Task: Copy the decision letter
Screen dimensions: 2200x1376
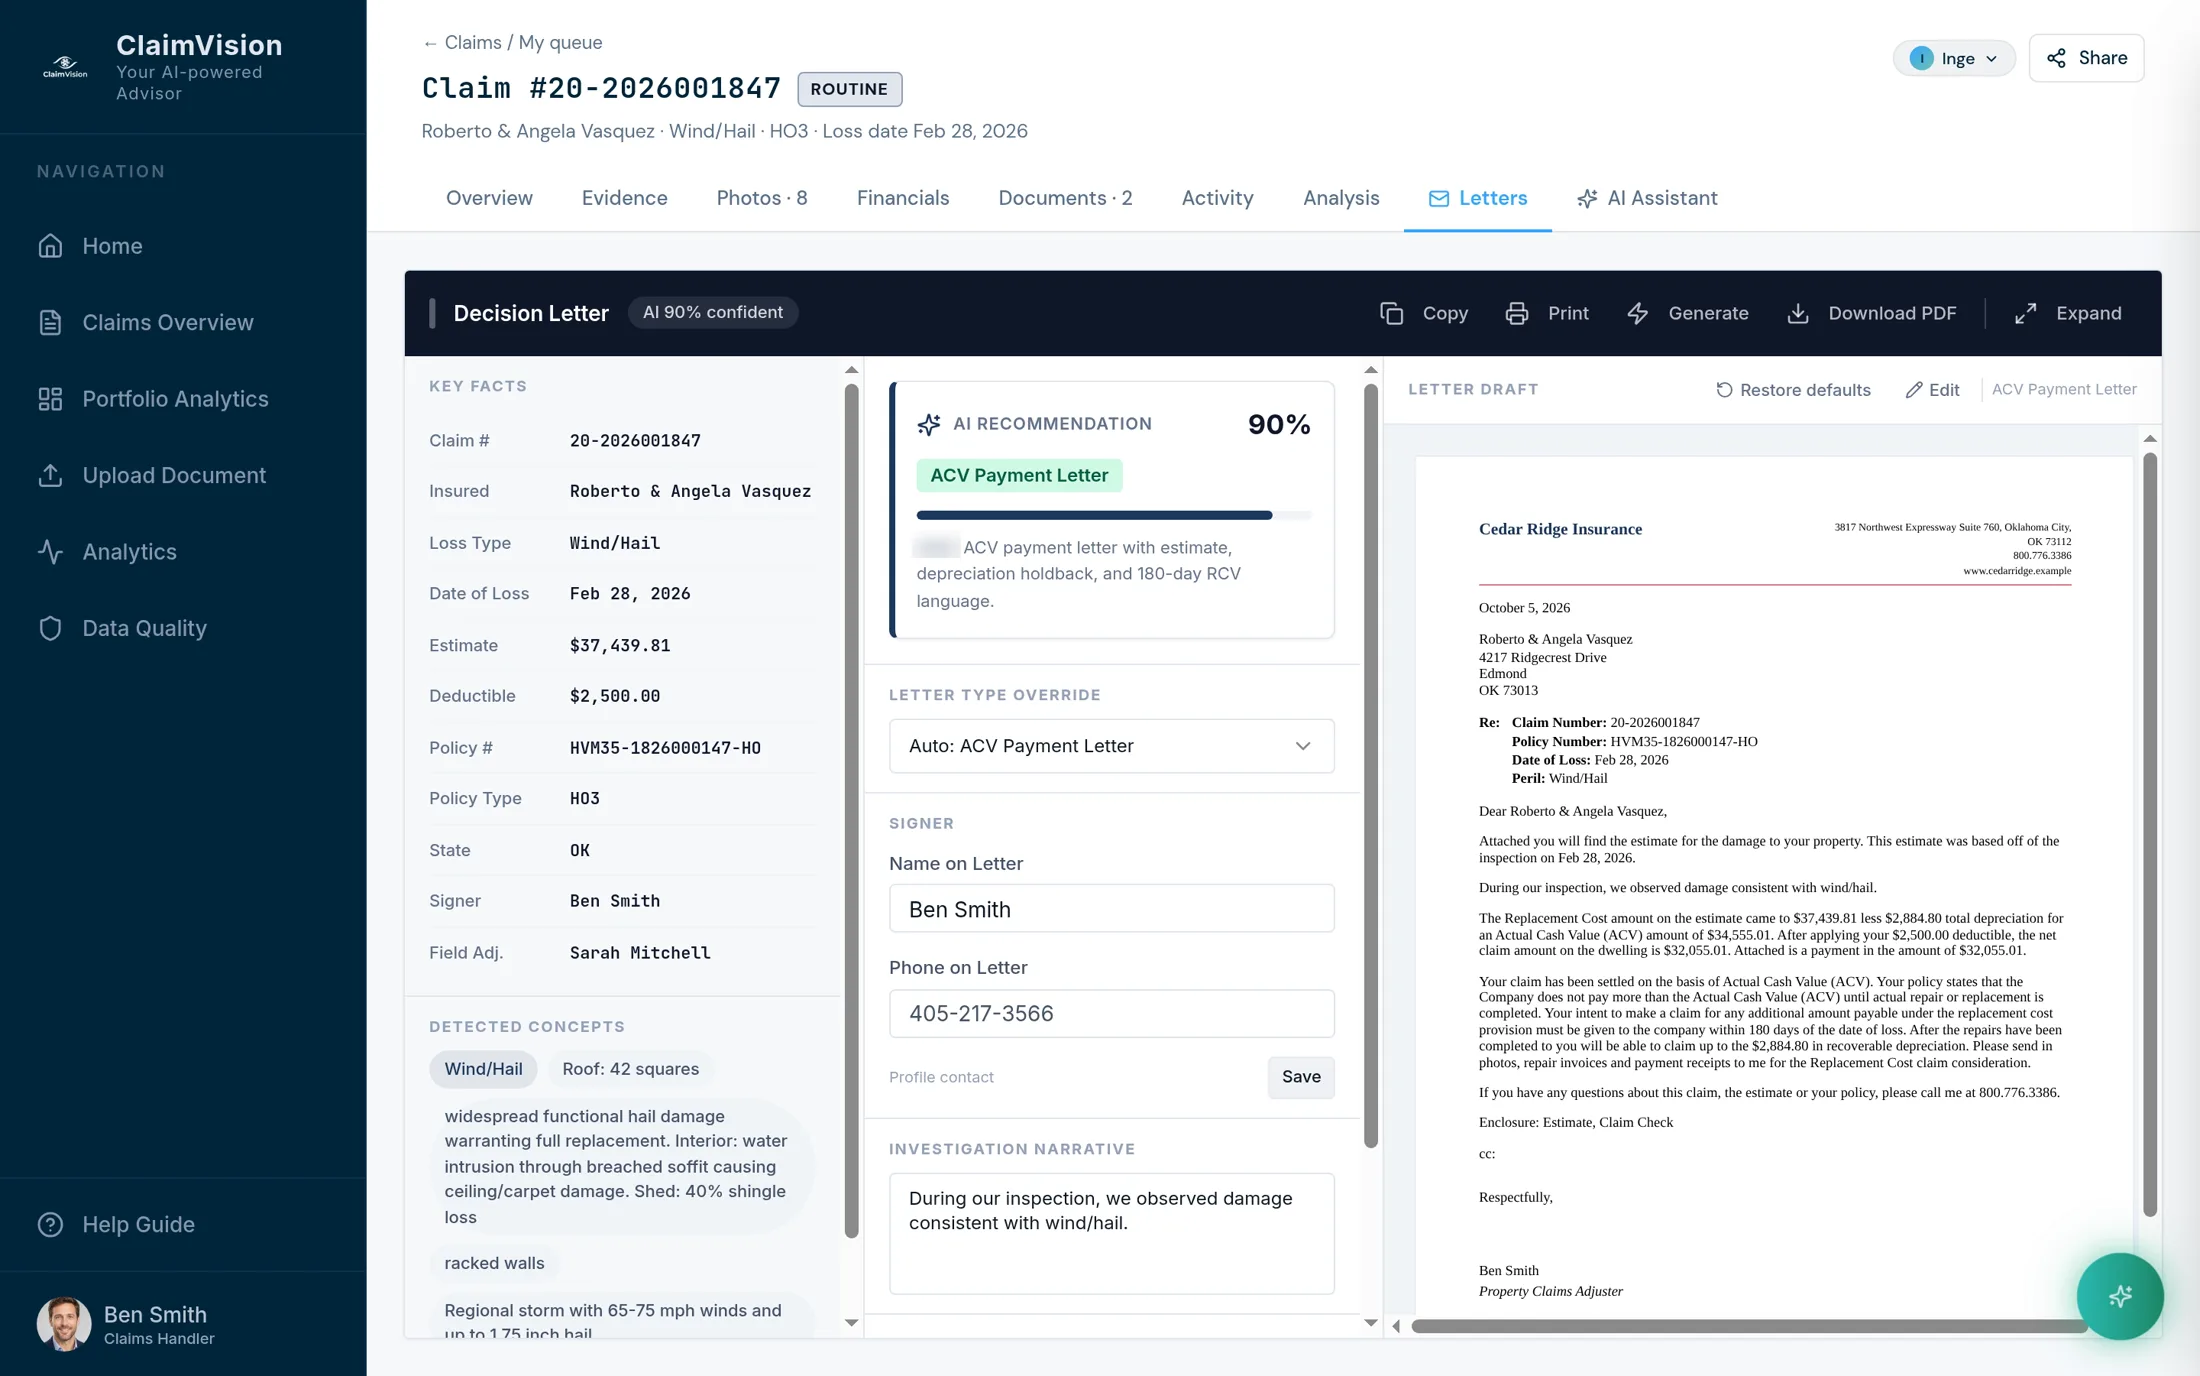Action: 1424,313
